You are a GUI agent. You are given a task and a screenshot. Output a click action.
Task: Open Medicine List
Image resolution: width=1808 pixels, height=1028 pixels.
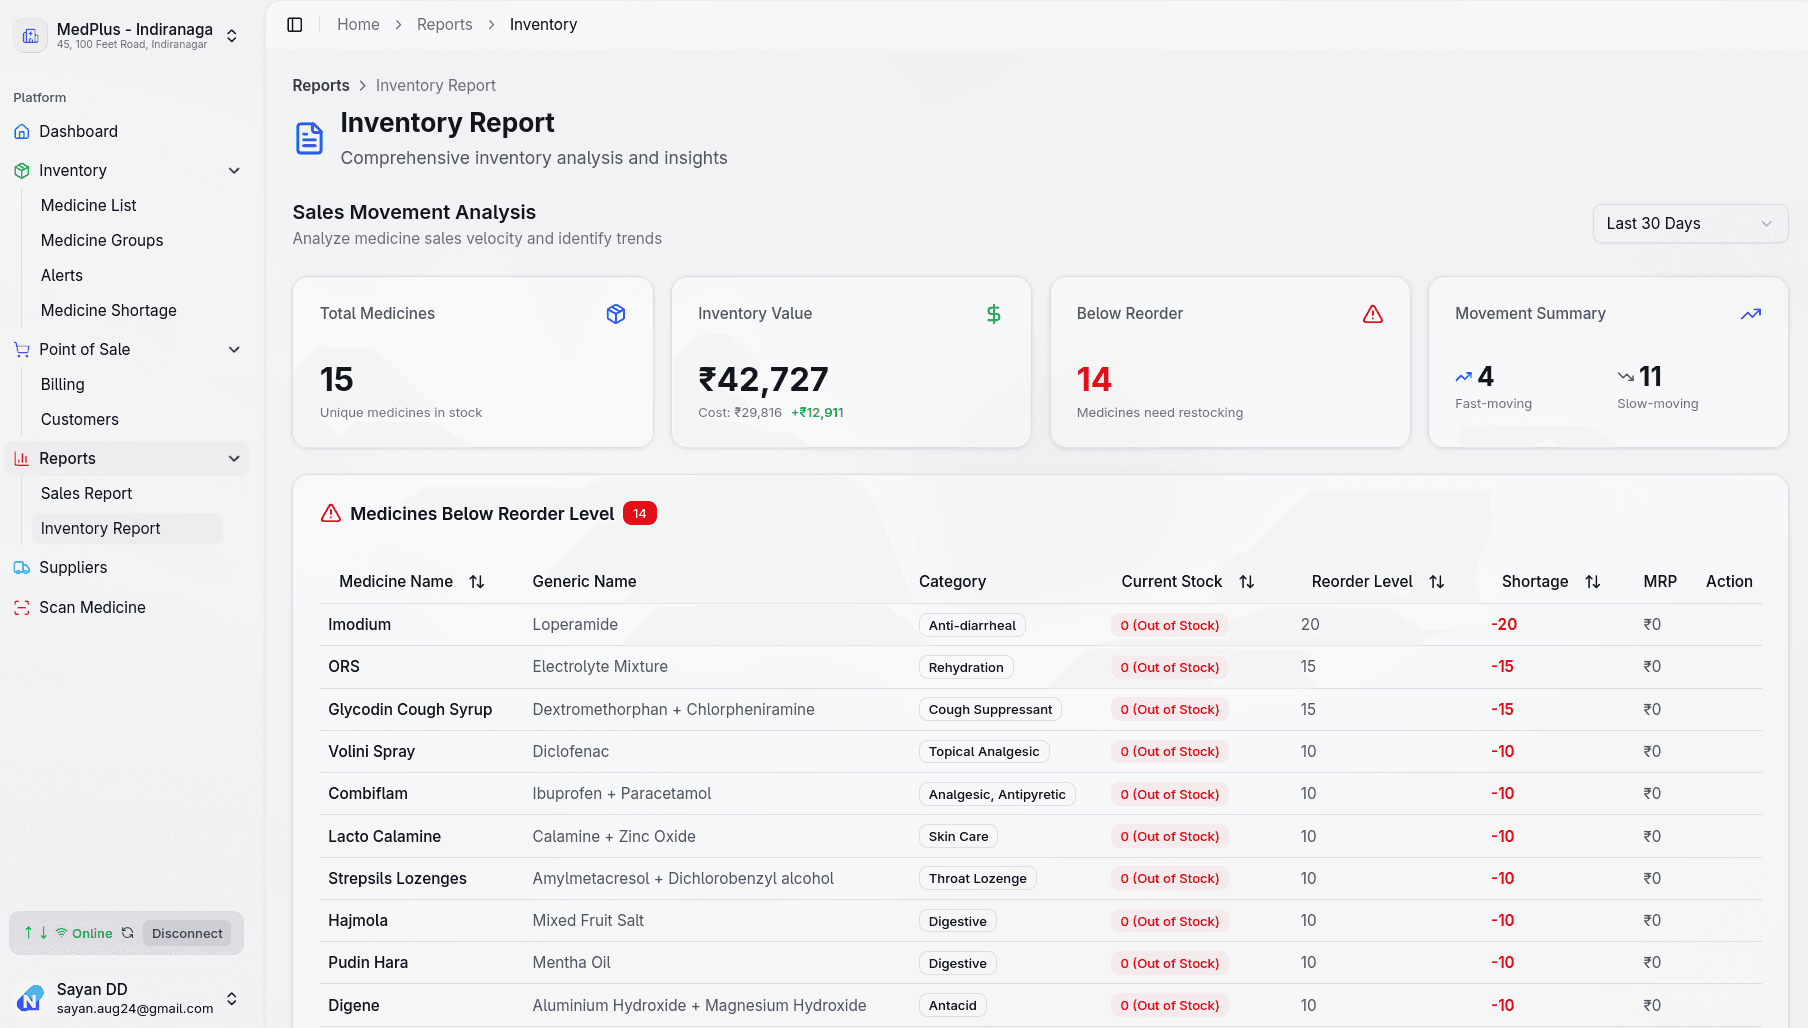(x=88, y=205)
